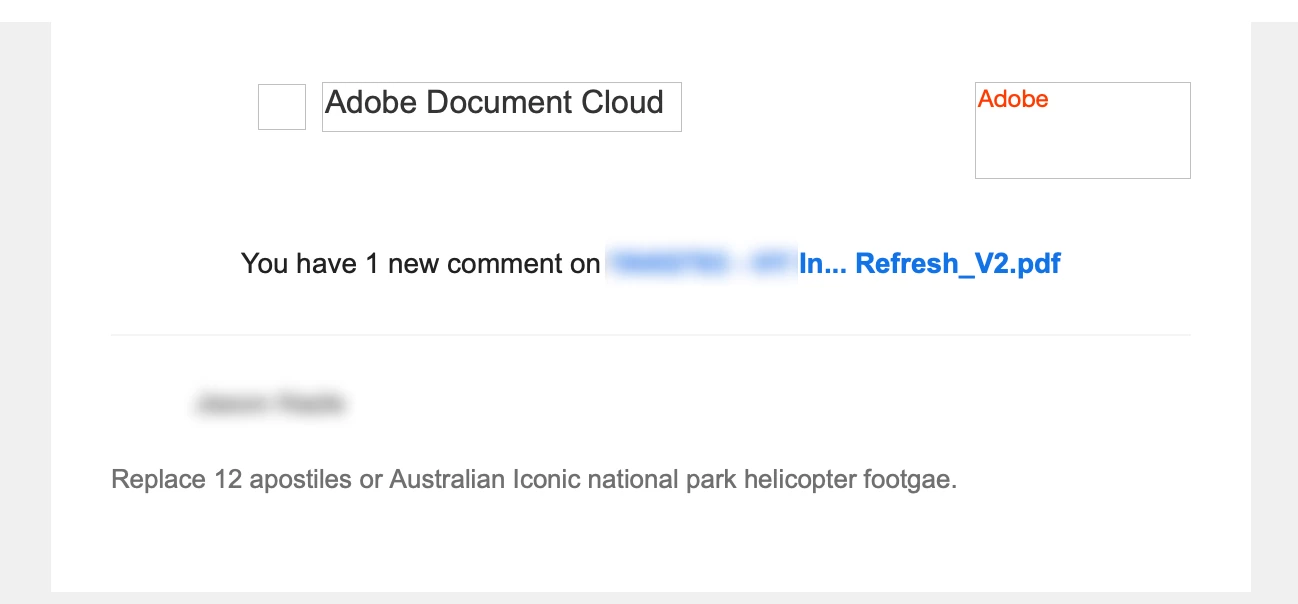
Task: Click the misspelled word "footgae."
Action: point(909,480)
